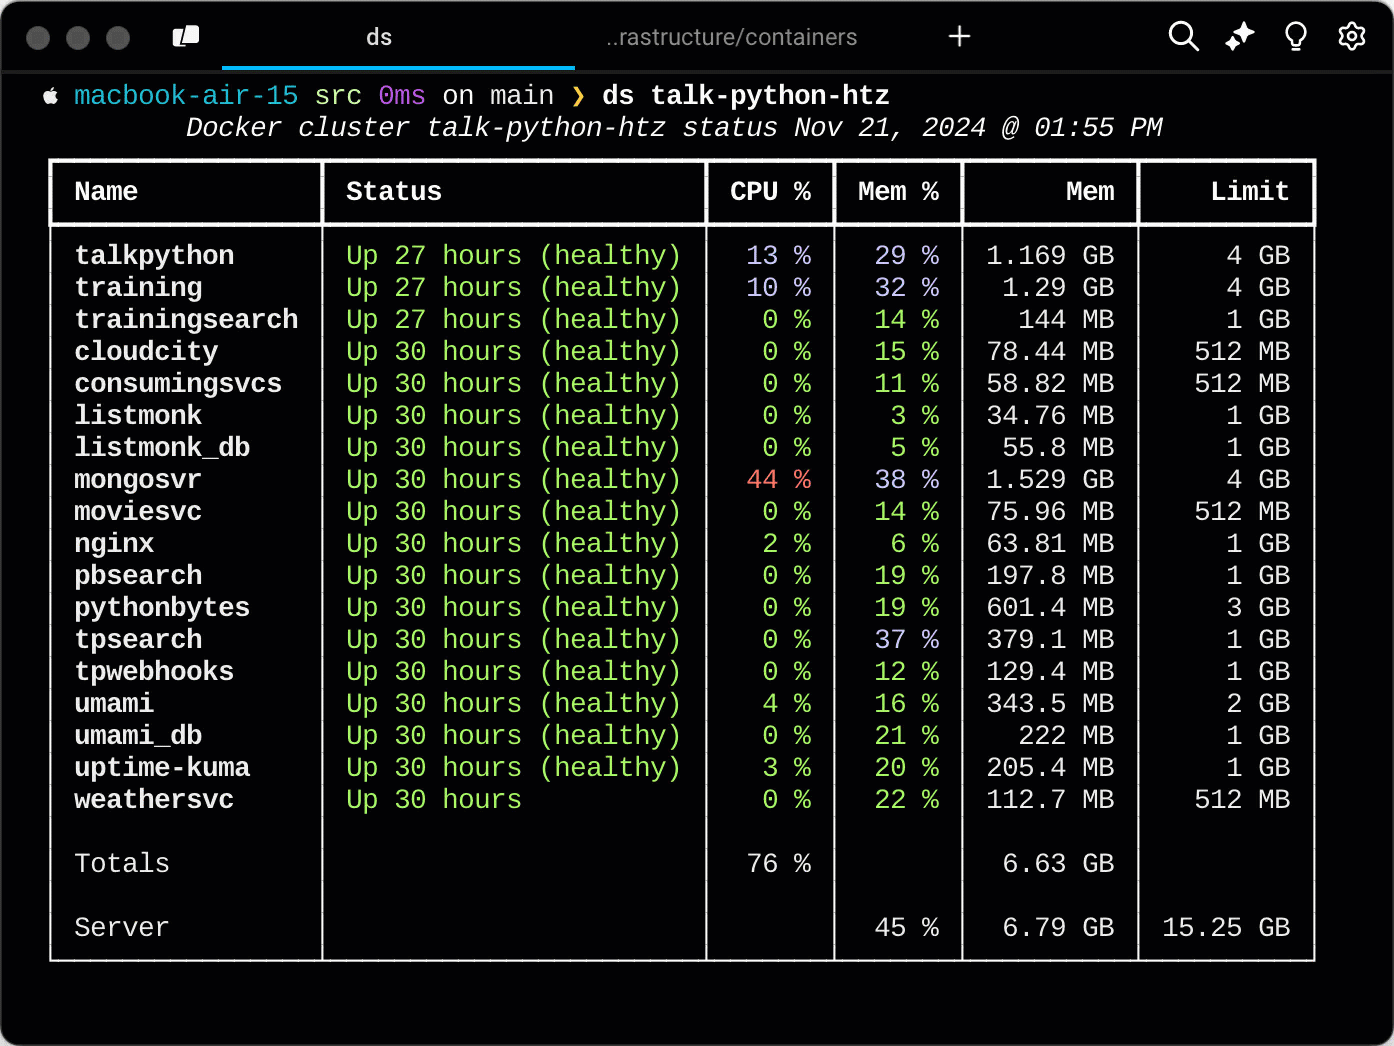The height and width of the screenshot is (1046, 1394).
Task: Open a new tab with the plus button
Action: pyautogui.click(x=959, y=36)
